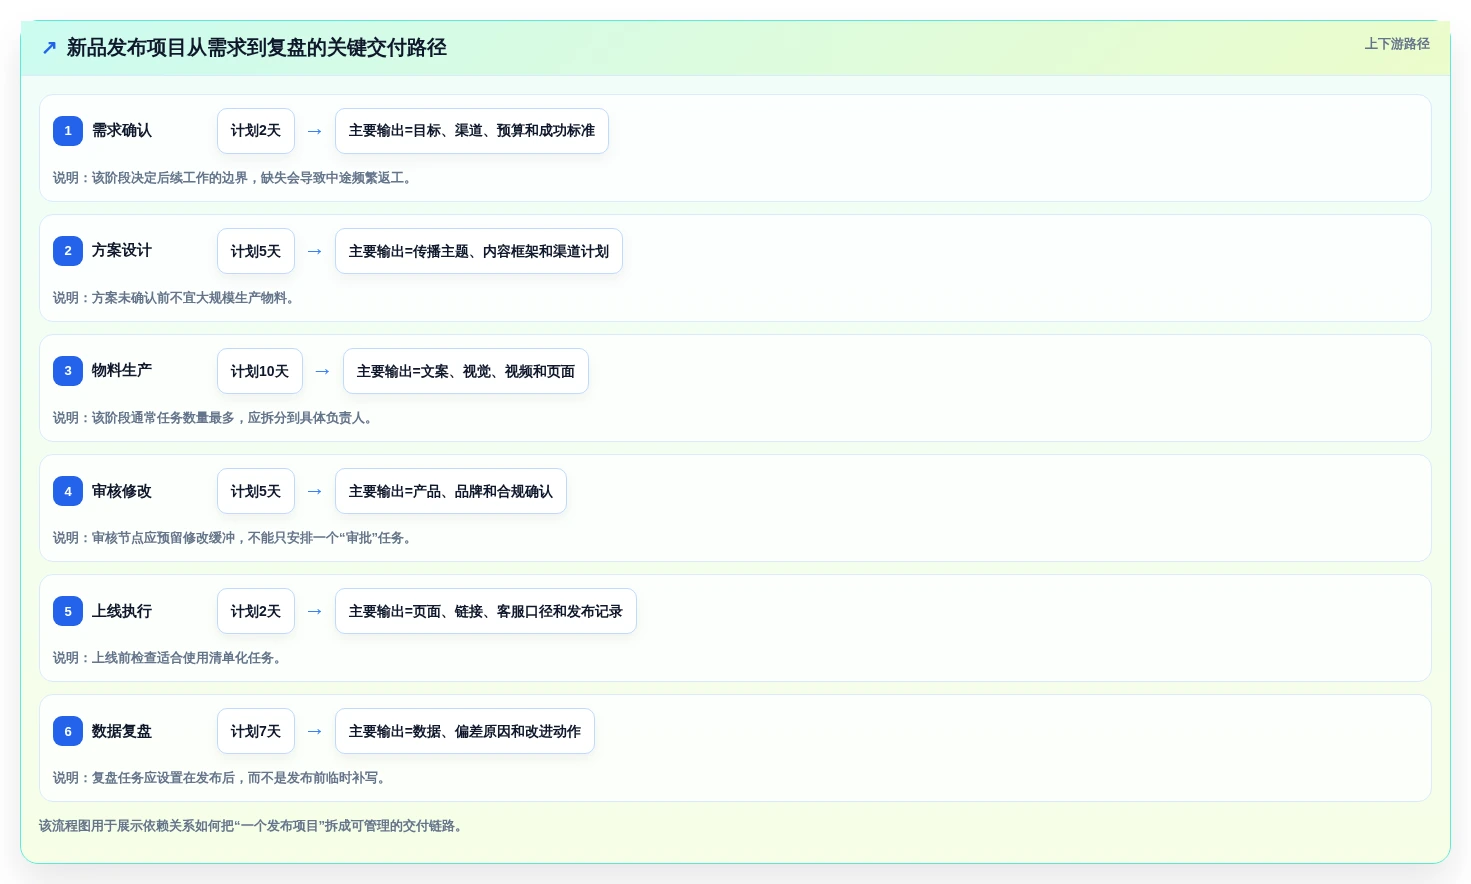Click the arrow after 计划5天 in 方案设计 row

pos(315,251)
